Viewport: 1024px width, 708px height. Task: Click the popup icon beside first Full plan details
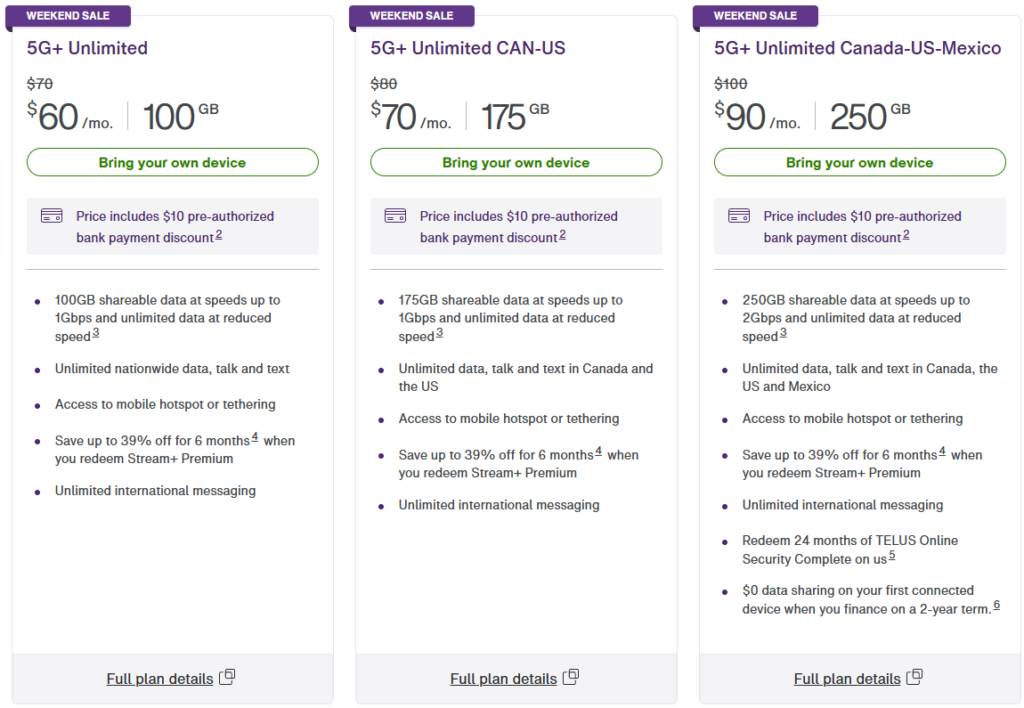227,677
